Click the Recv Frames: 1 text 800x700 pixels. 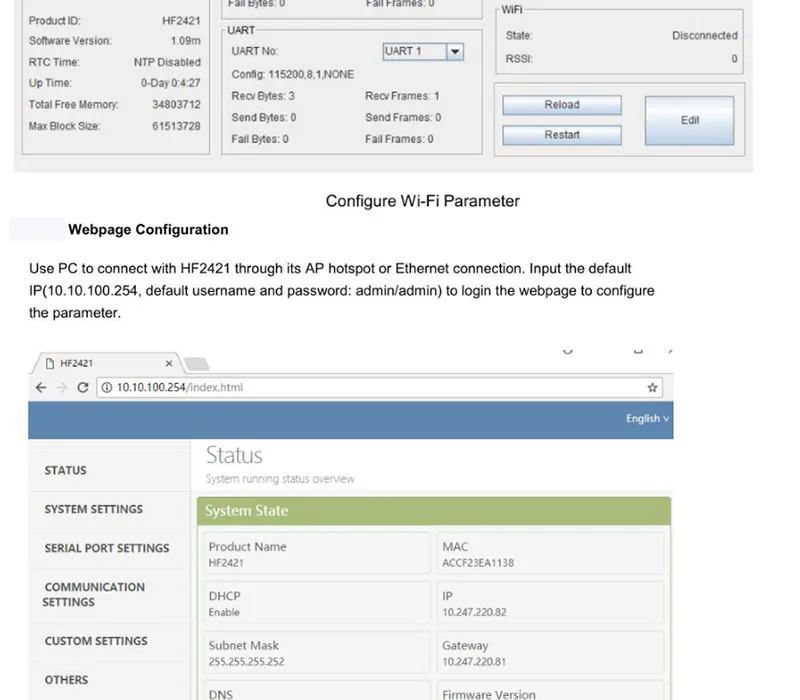(402, 96)
